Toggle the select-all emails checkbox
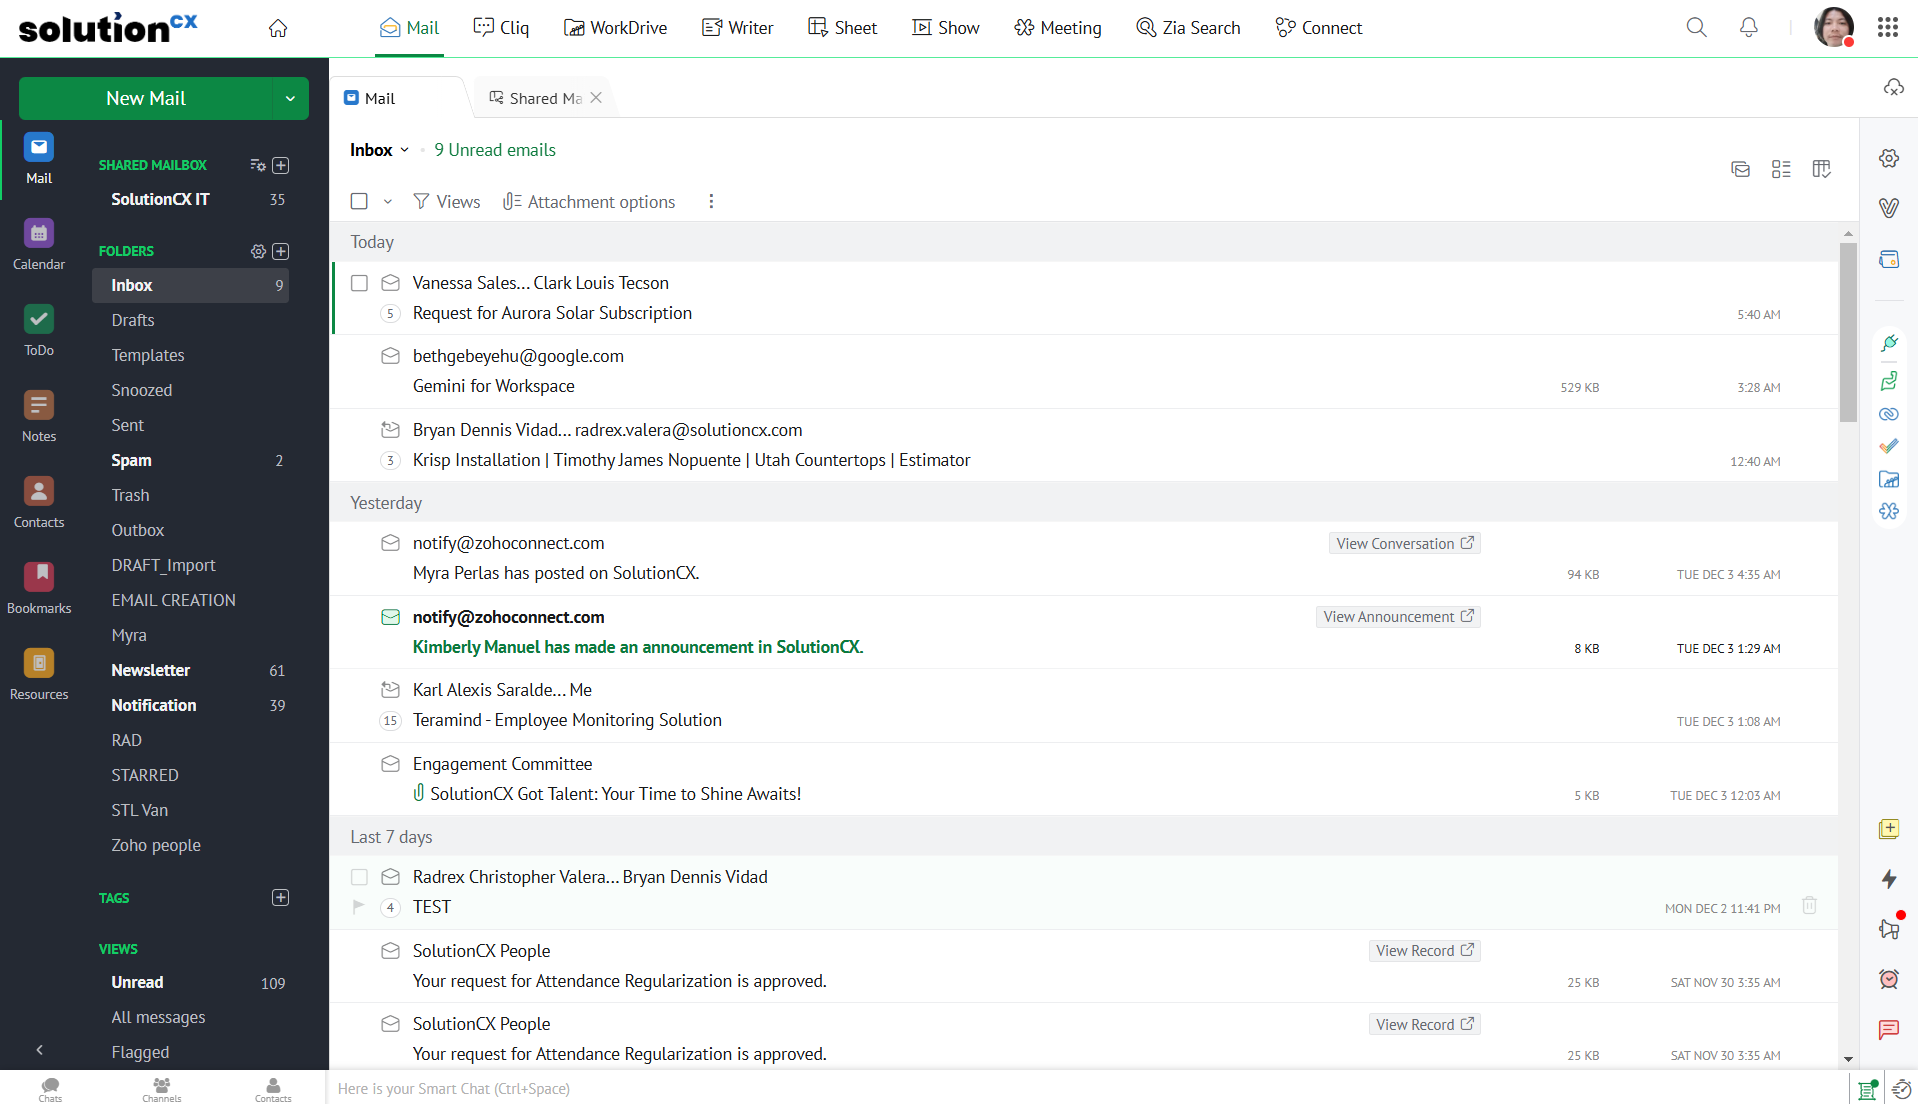Image resolution: width=1918 pixels, height=1104 pixels. click(359, 201)
